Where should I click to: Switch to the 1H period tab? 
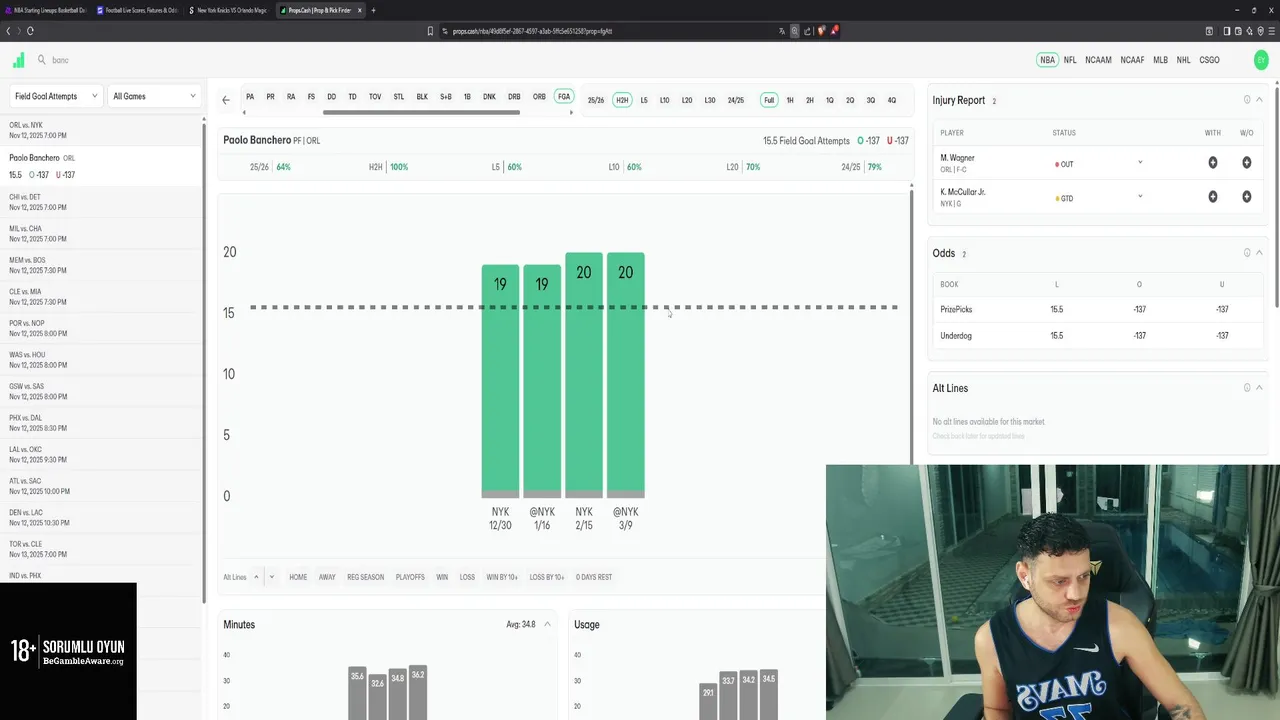click(790, 100)
